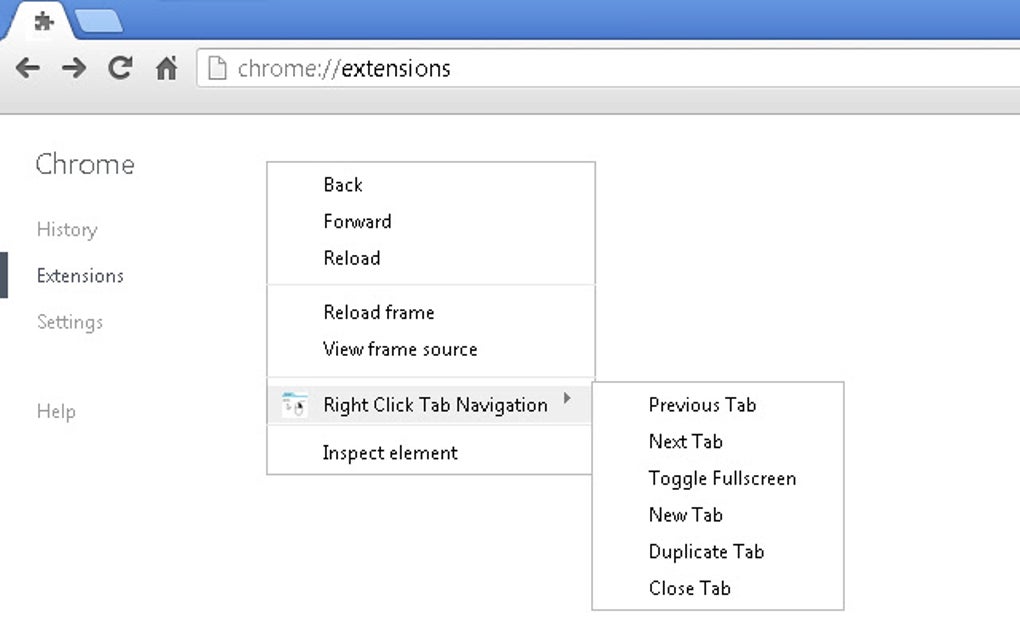The image size is (1020, 638).
Task: Click the page icon inside the address bar
Action: [215, 67]
